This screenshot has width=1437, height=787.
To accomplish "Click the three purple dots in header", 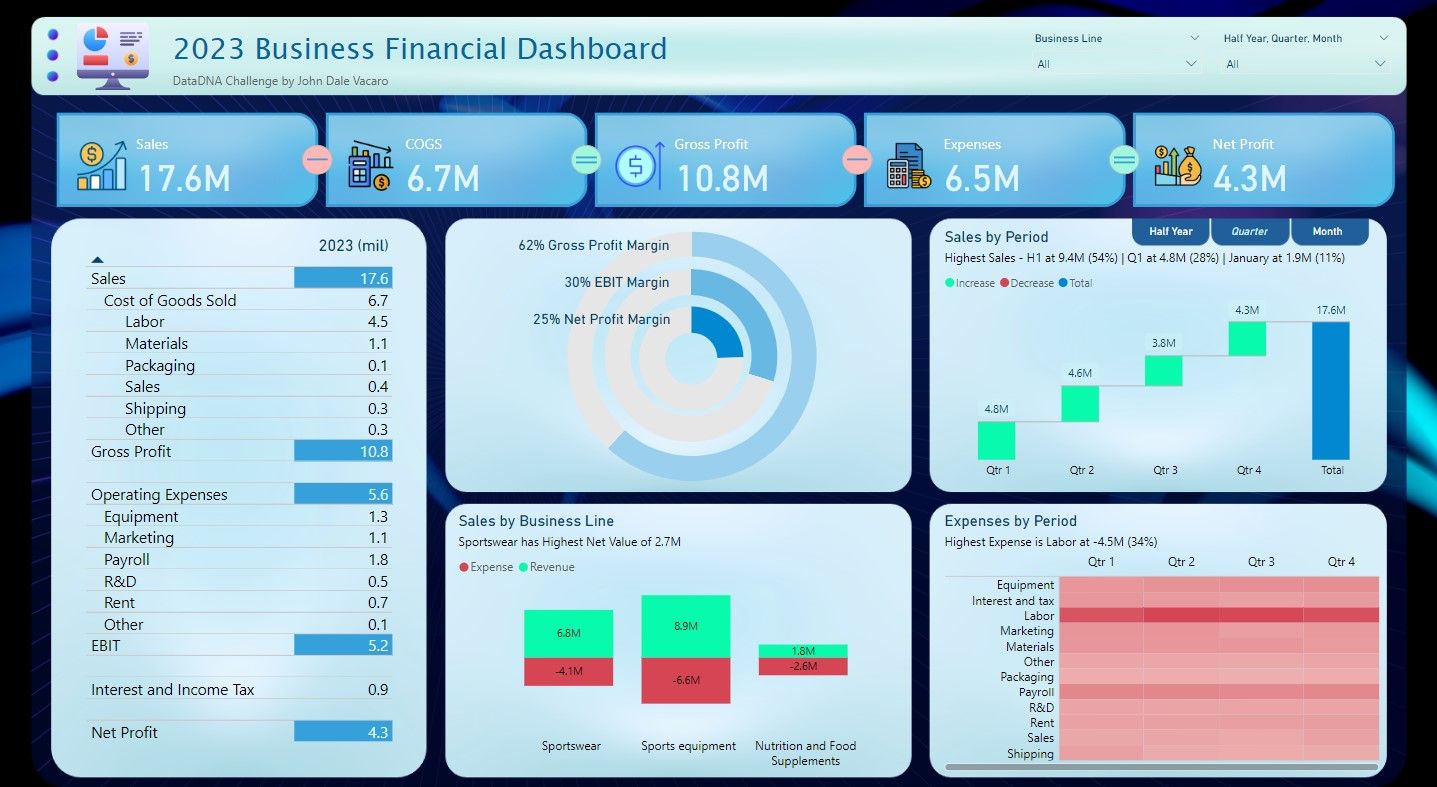I will click(52, 55).
